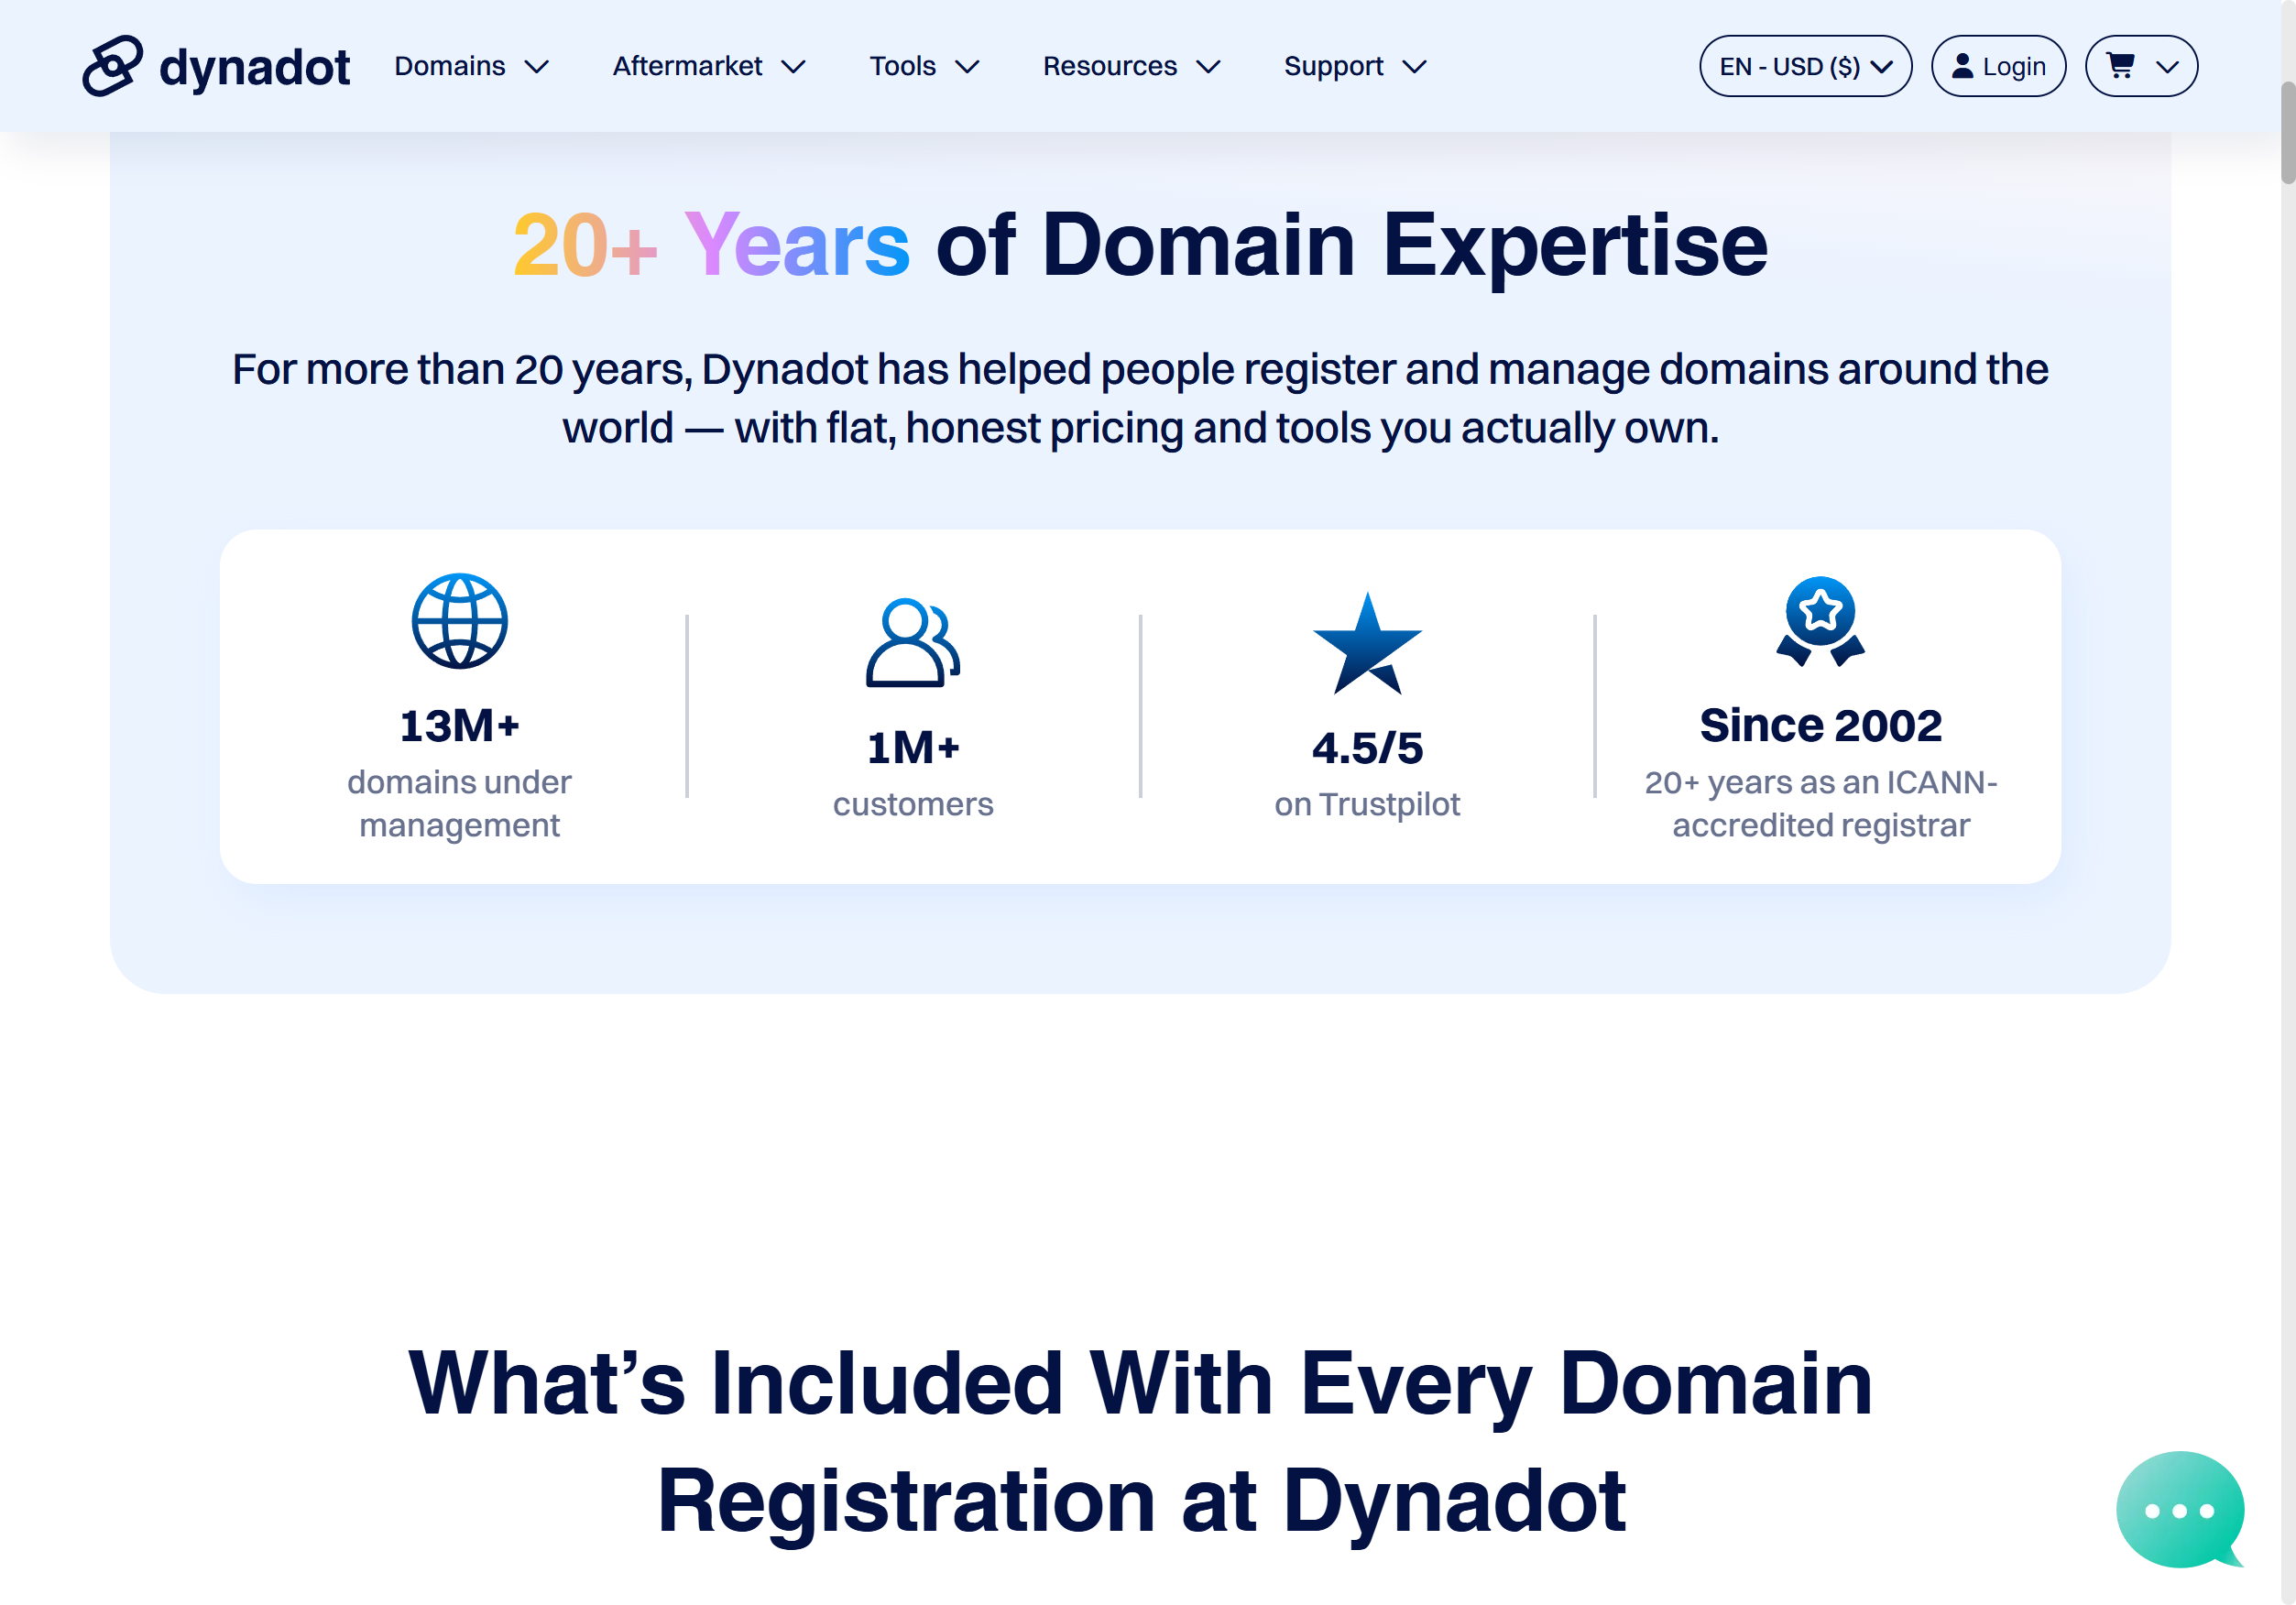Click the Dynadot logo in the header
This screenshot has height=1605, width=2296.
pos(216,66)
